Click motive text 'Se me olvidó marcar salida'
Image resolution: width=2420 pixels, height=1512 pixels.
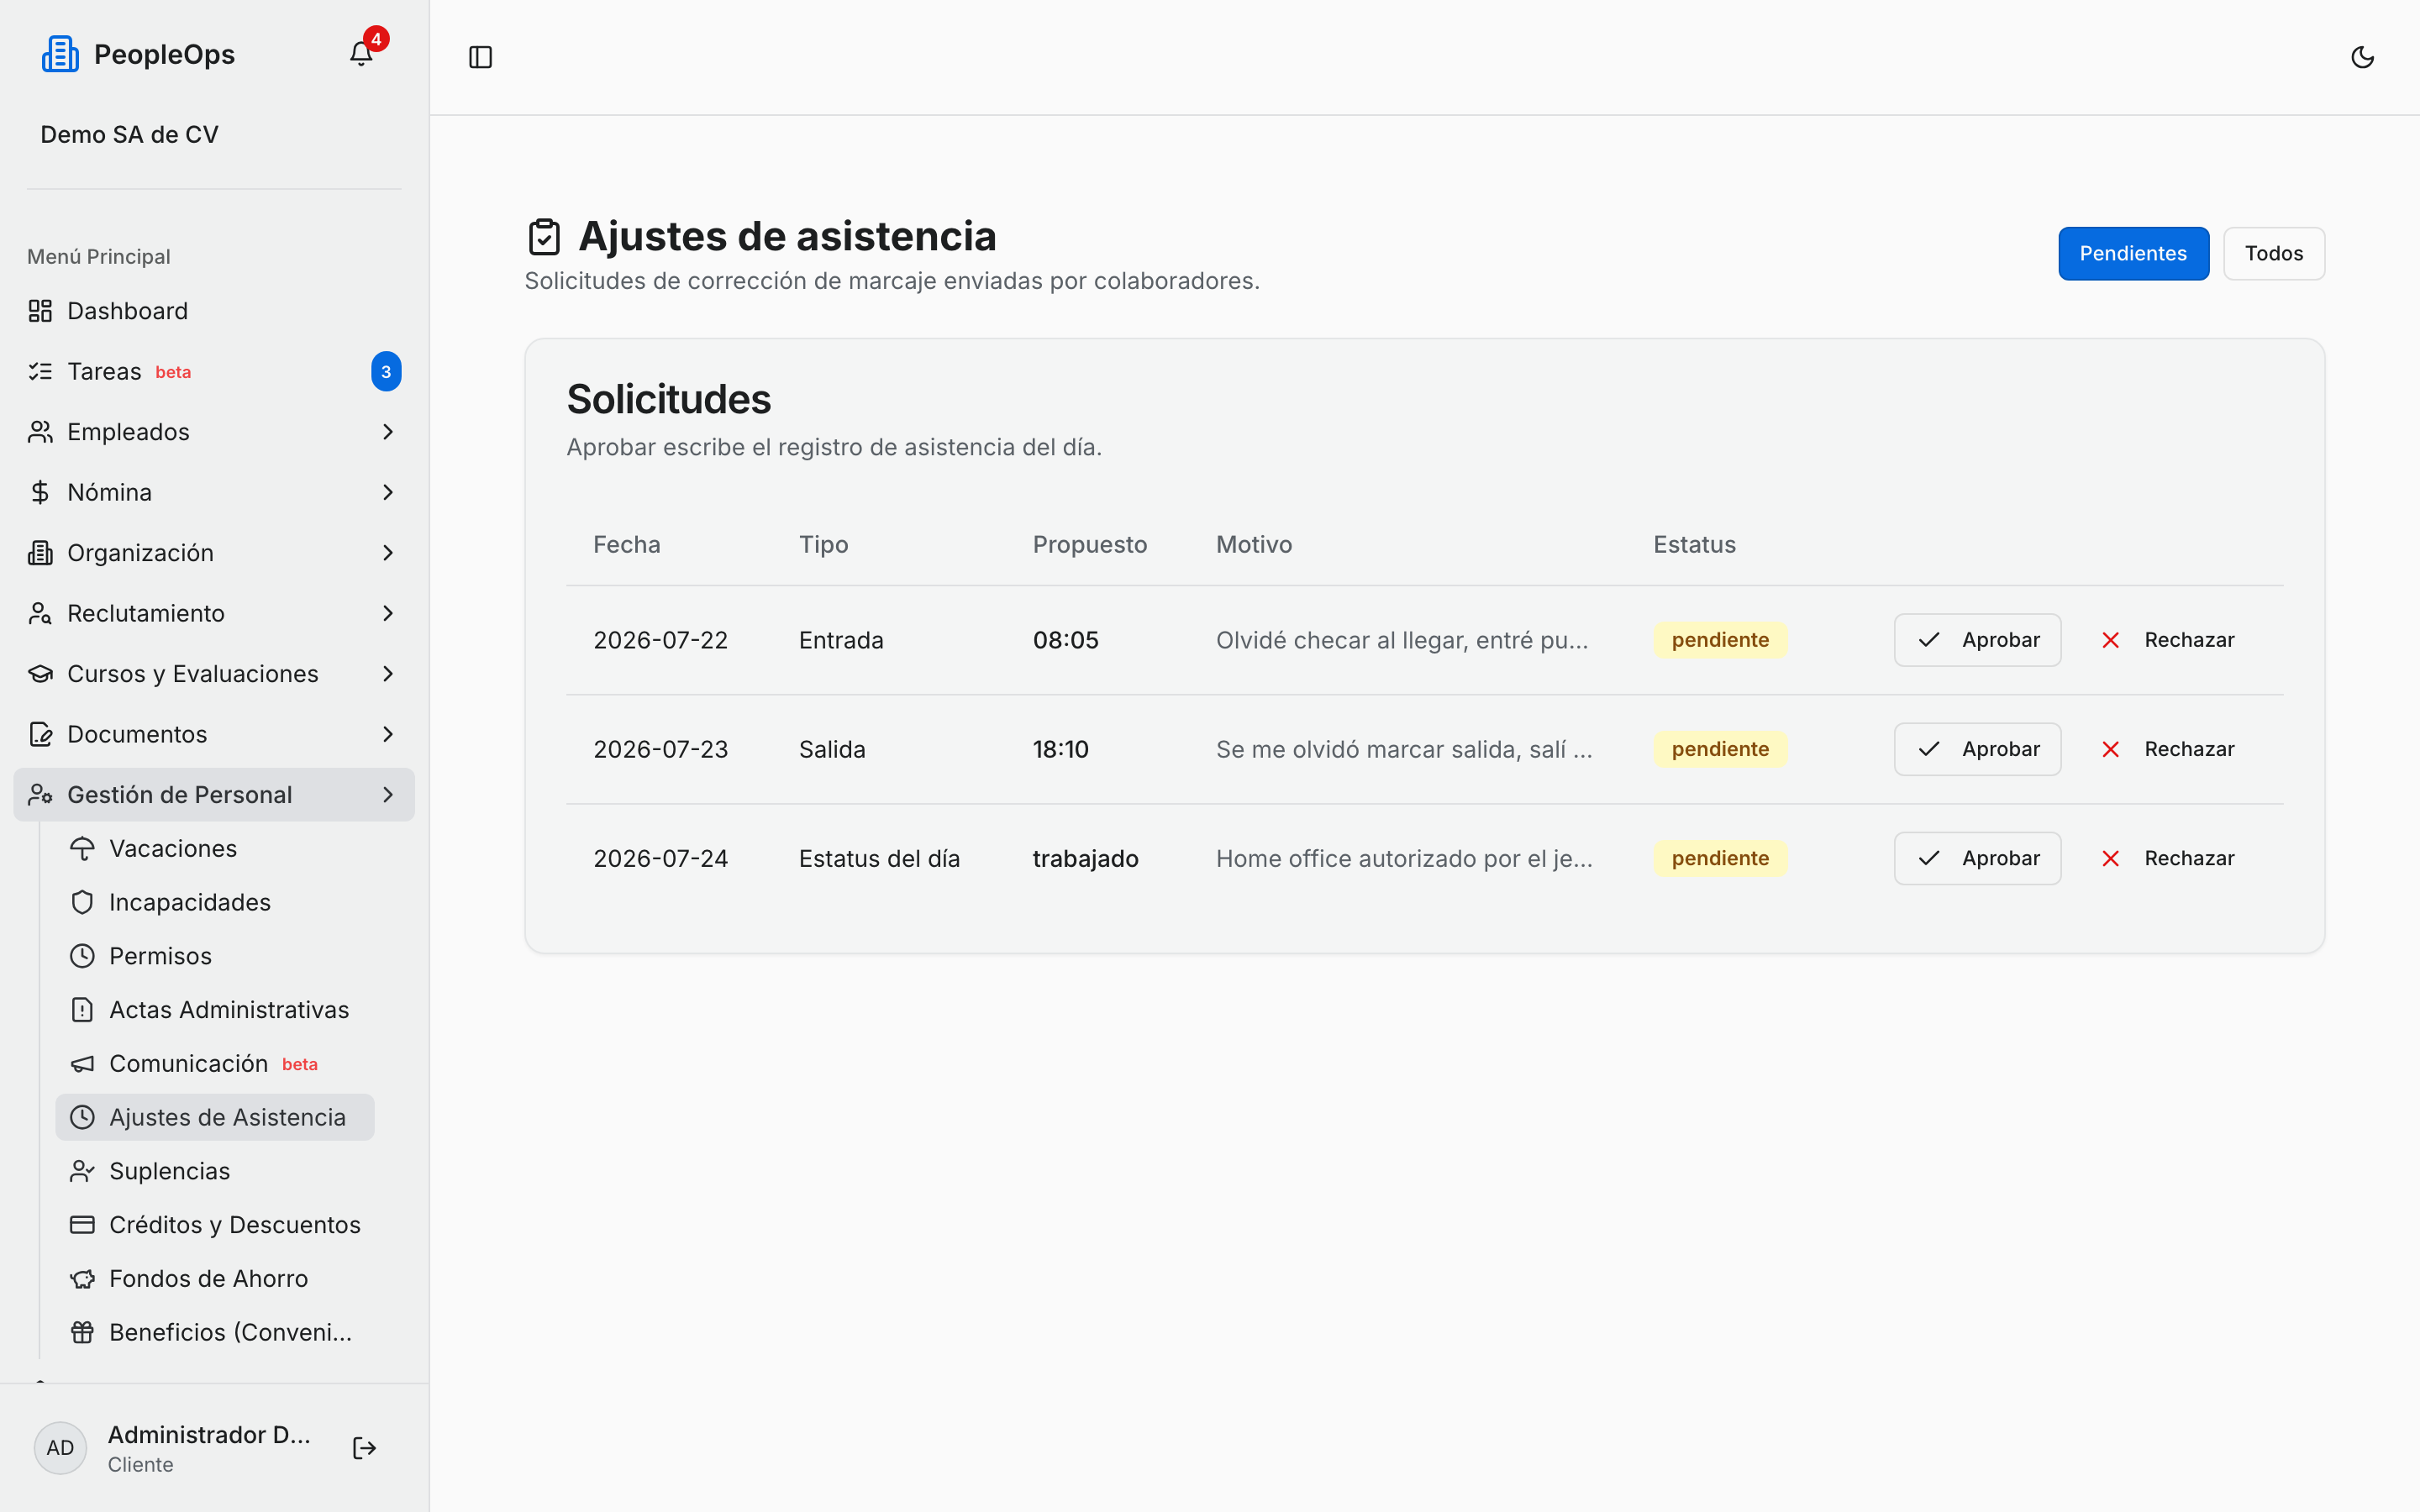[1404, 749]
